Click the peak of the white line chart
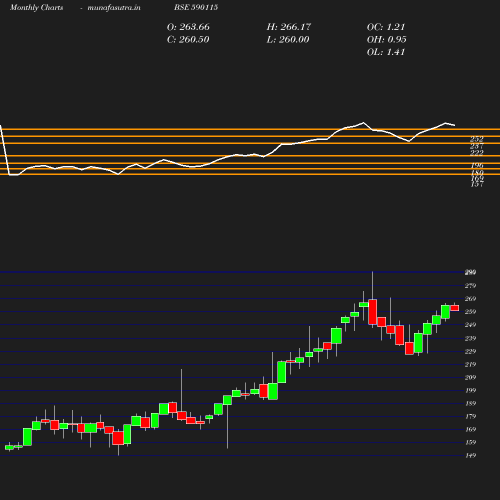This screenshot has height=500, width=500. point(363,123)
